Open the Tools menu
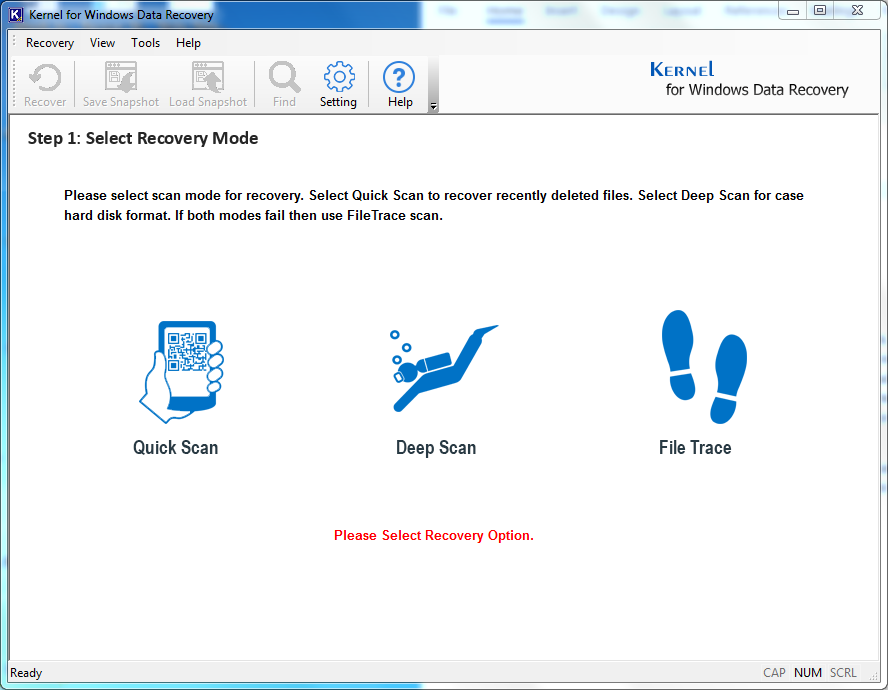Image resolution: width=888 pixels, height=690 pixels. tap(146, 43)
